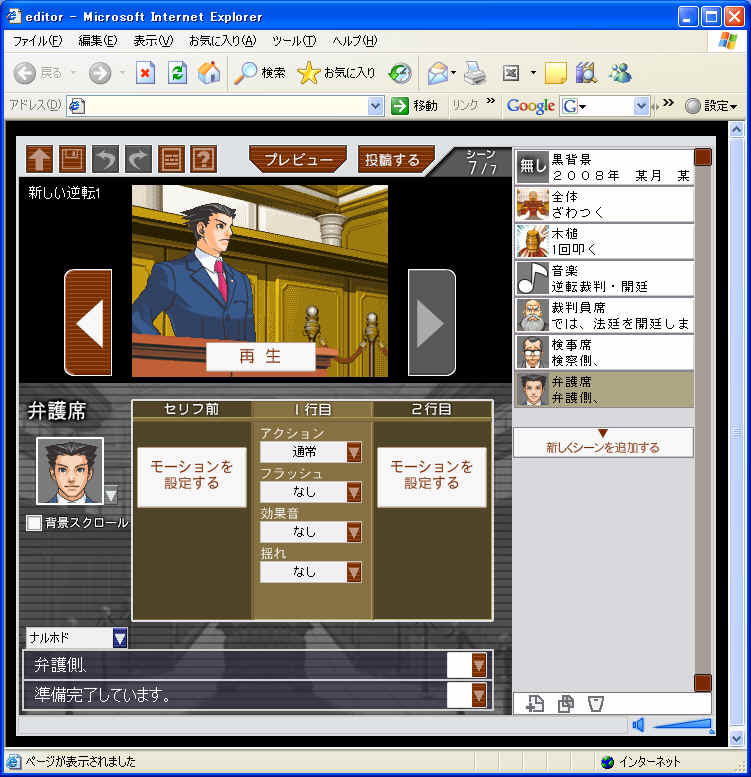Viewport: 751px width, 777px height.
Task: Enable the 背景スクロール checkbox
Action: [x=34, y=523]
